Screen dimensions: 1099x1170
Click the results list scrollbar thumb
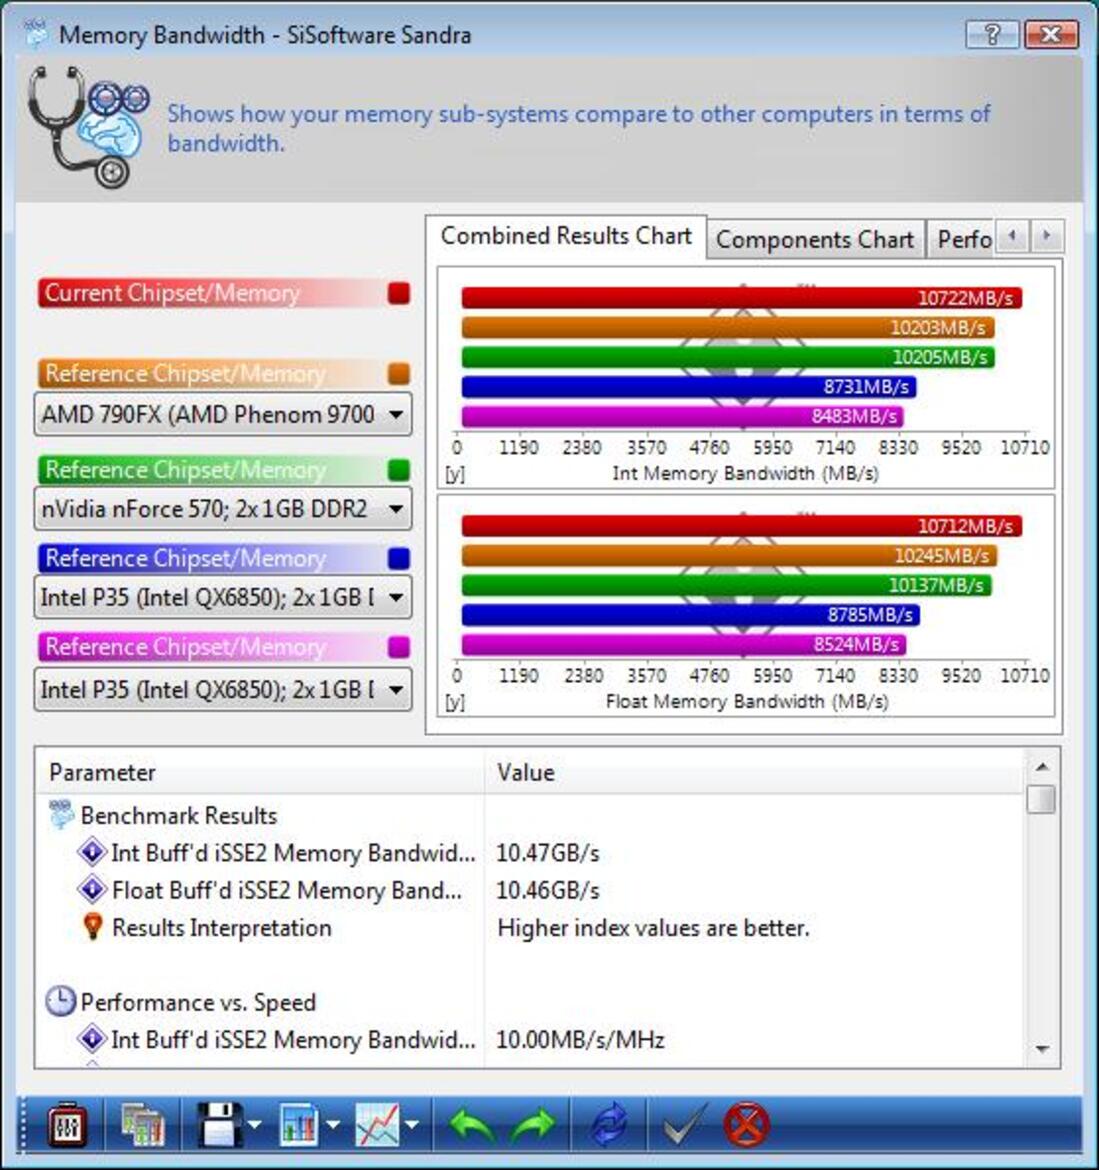1042,798
